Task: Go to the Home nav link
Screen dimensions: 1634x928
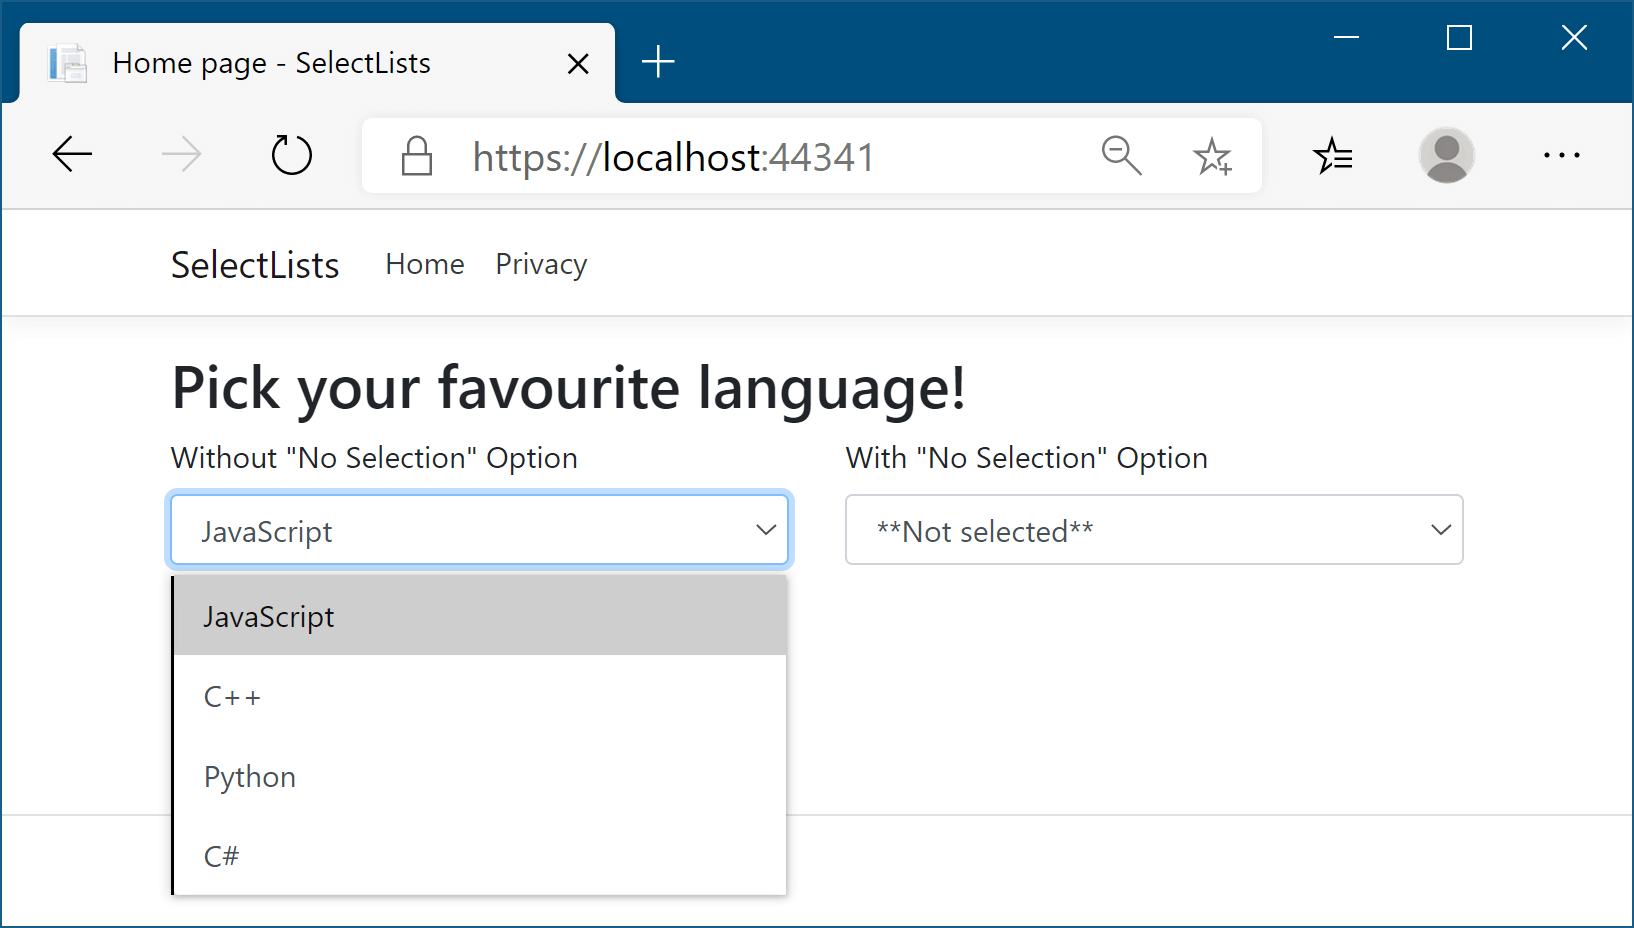Action: click(425, 264)
